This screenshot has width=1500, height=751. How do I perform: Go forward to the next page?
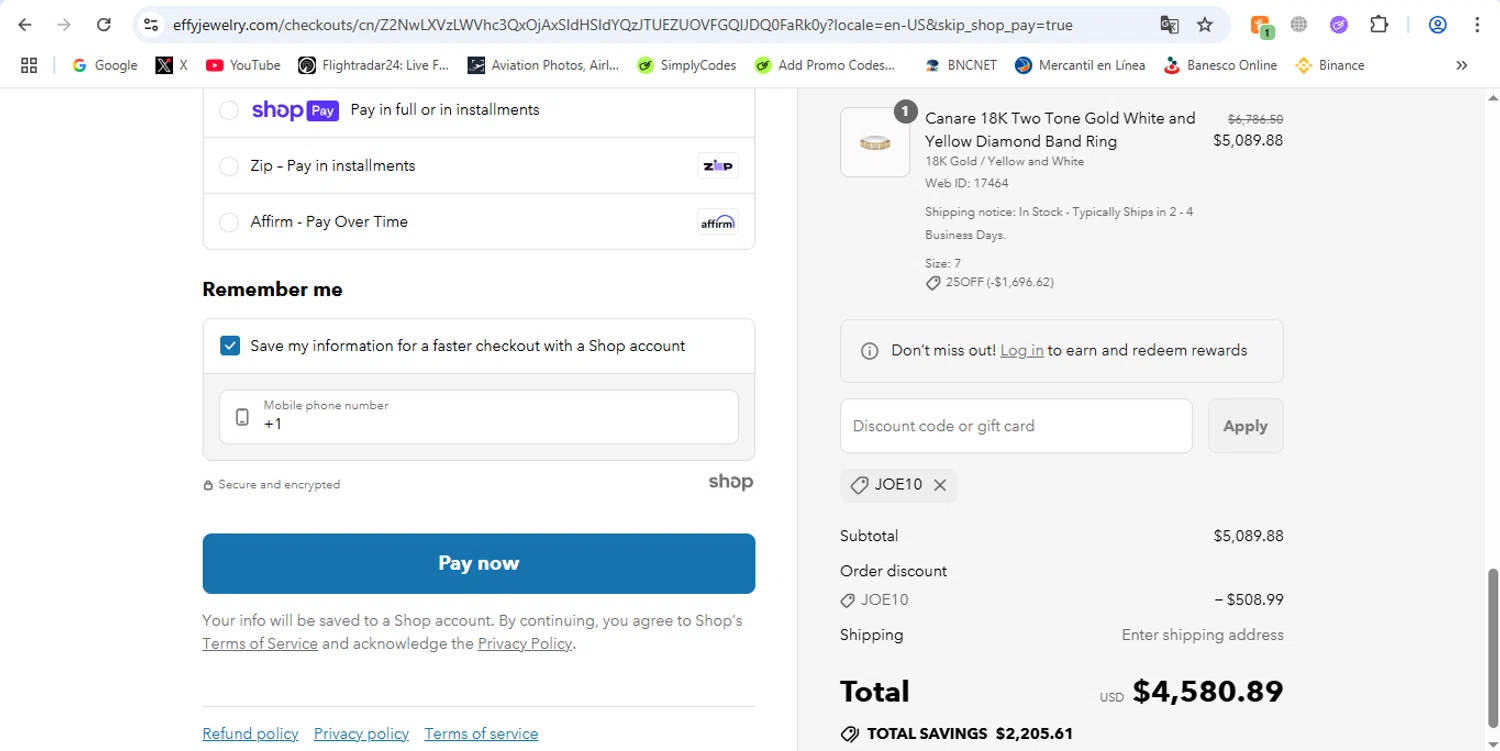[x=64, y=25]
